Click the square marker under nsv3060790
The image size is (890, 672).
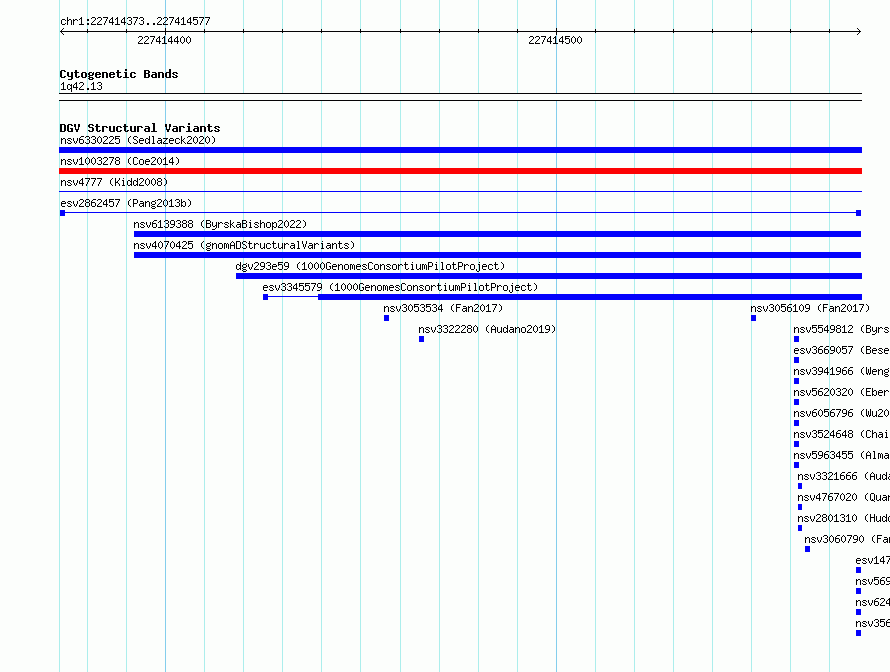click(807, 549)
